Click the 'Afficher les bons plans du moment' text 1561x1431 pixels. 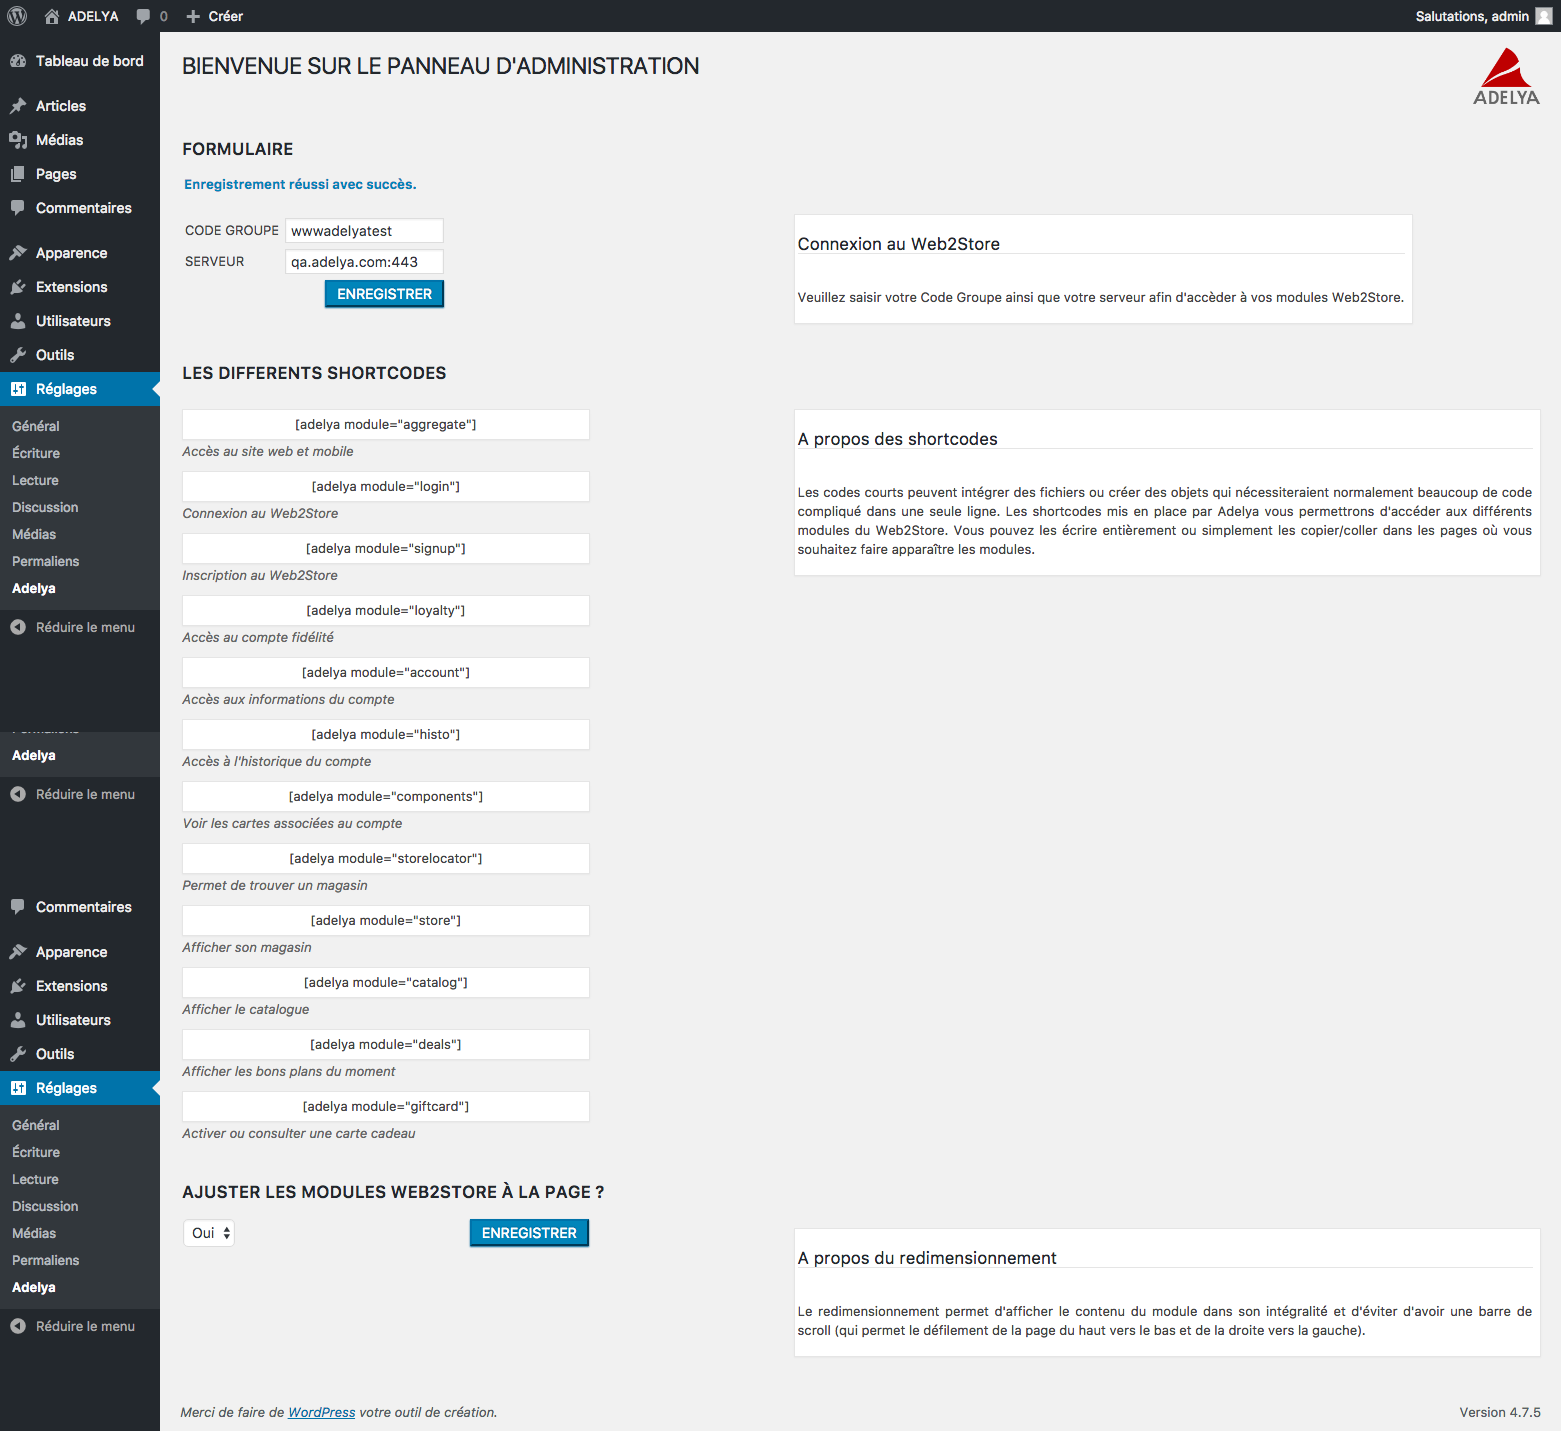(289, 1072)
